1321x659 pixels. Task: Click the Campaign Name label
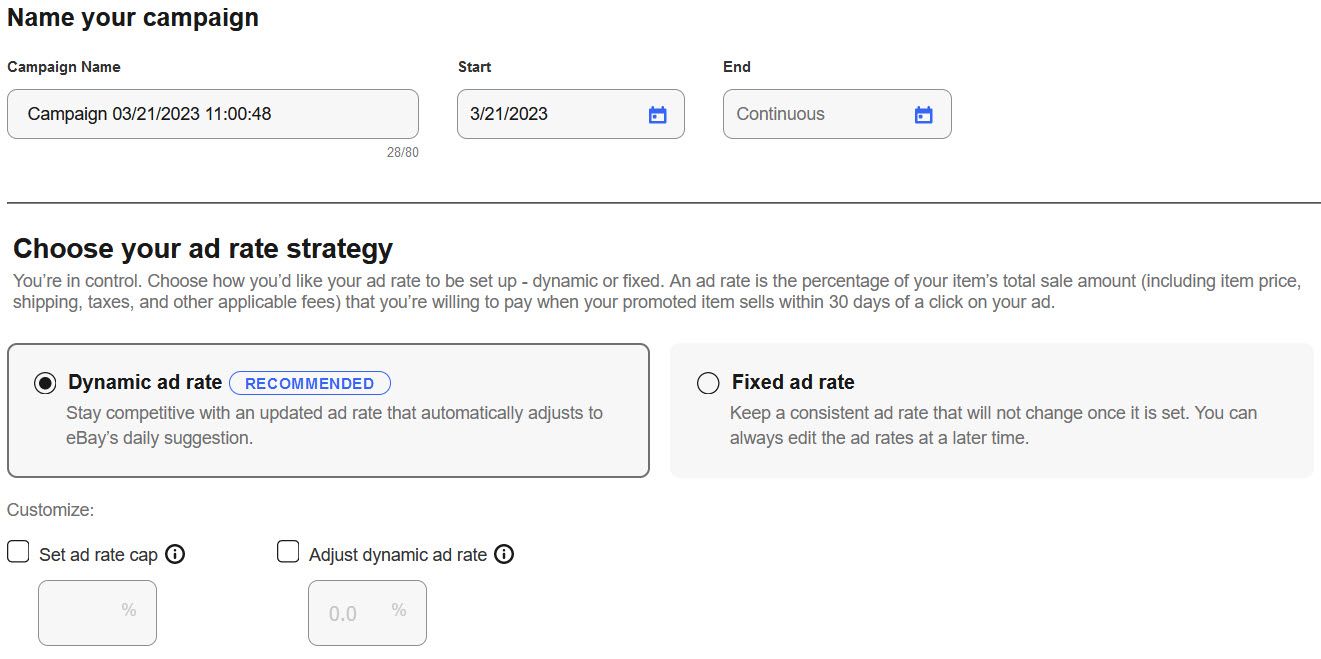pos(64,67)
